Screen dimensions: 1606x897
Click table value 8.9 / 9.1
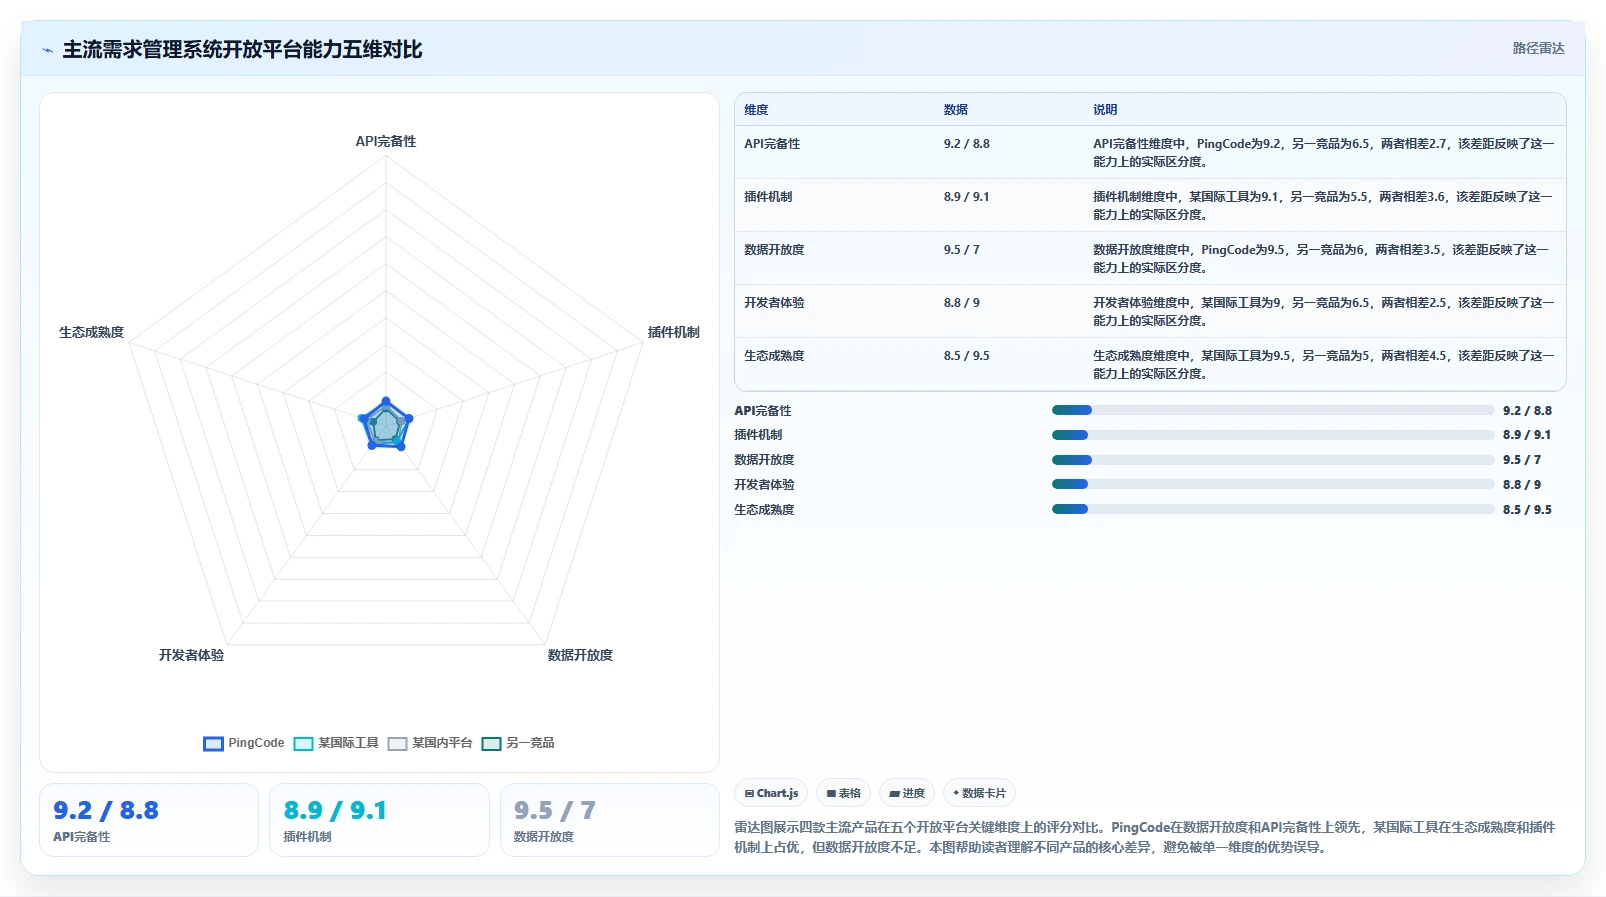(x=966, y=197)
